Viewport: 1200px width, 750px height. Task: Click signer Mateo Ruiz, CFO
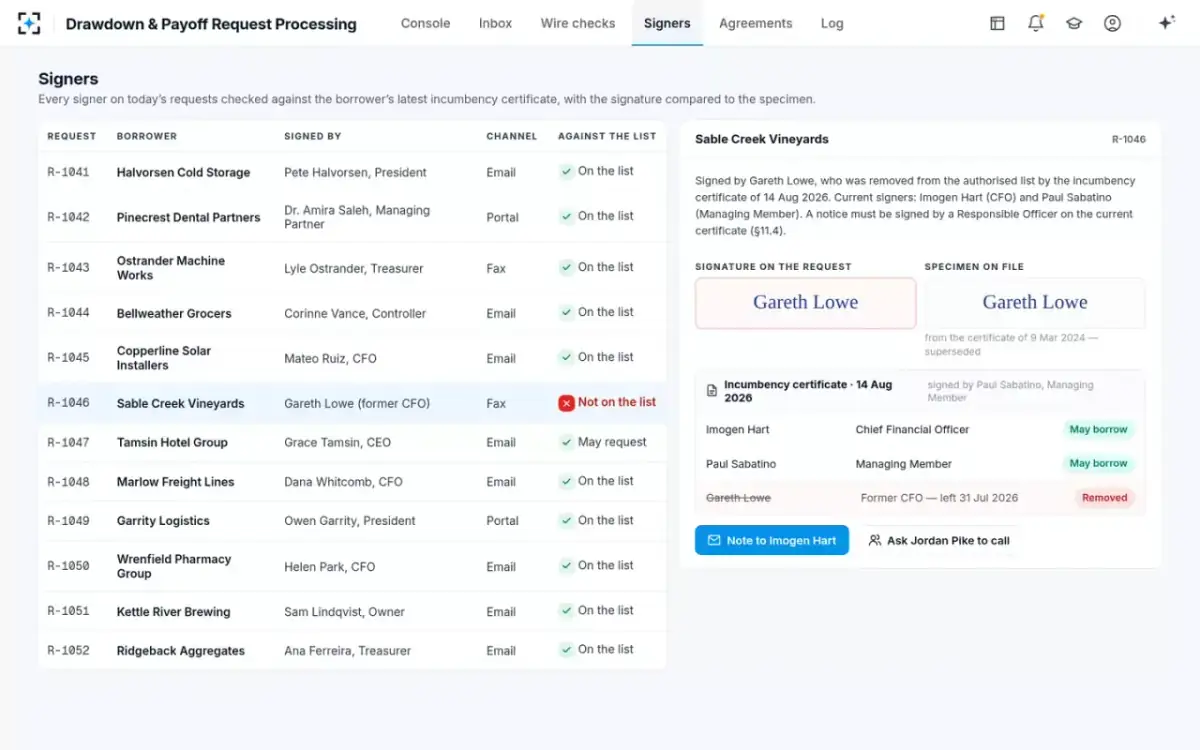tap(330, 358)
